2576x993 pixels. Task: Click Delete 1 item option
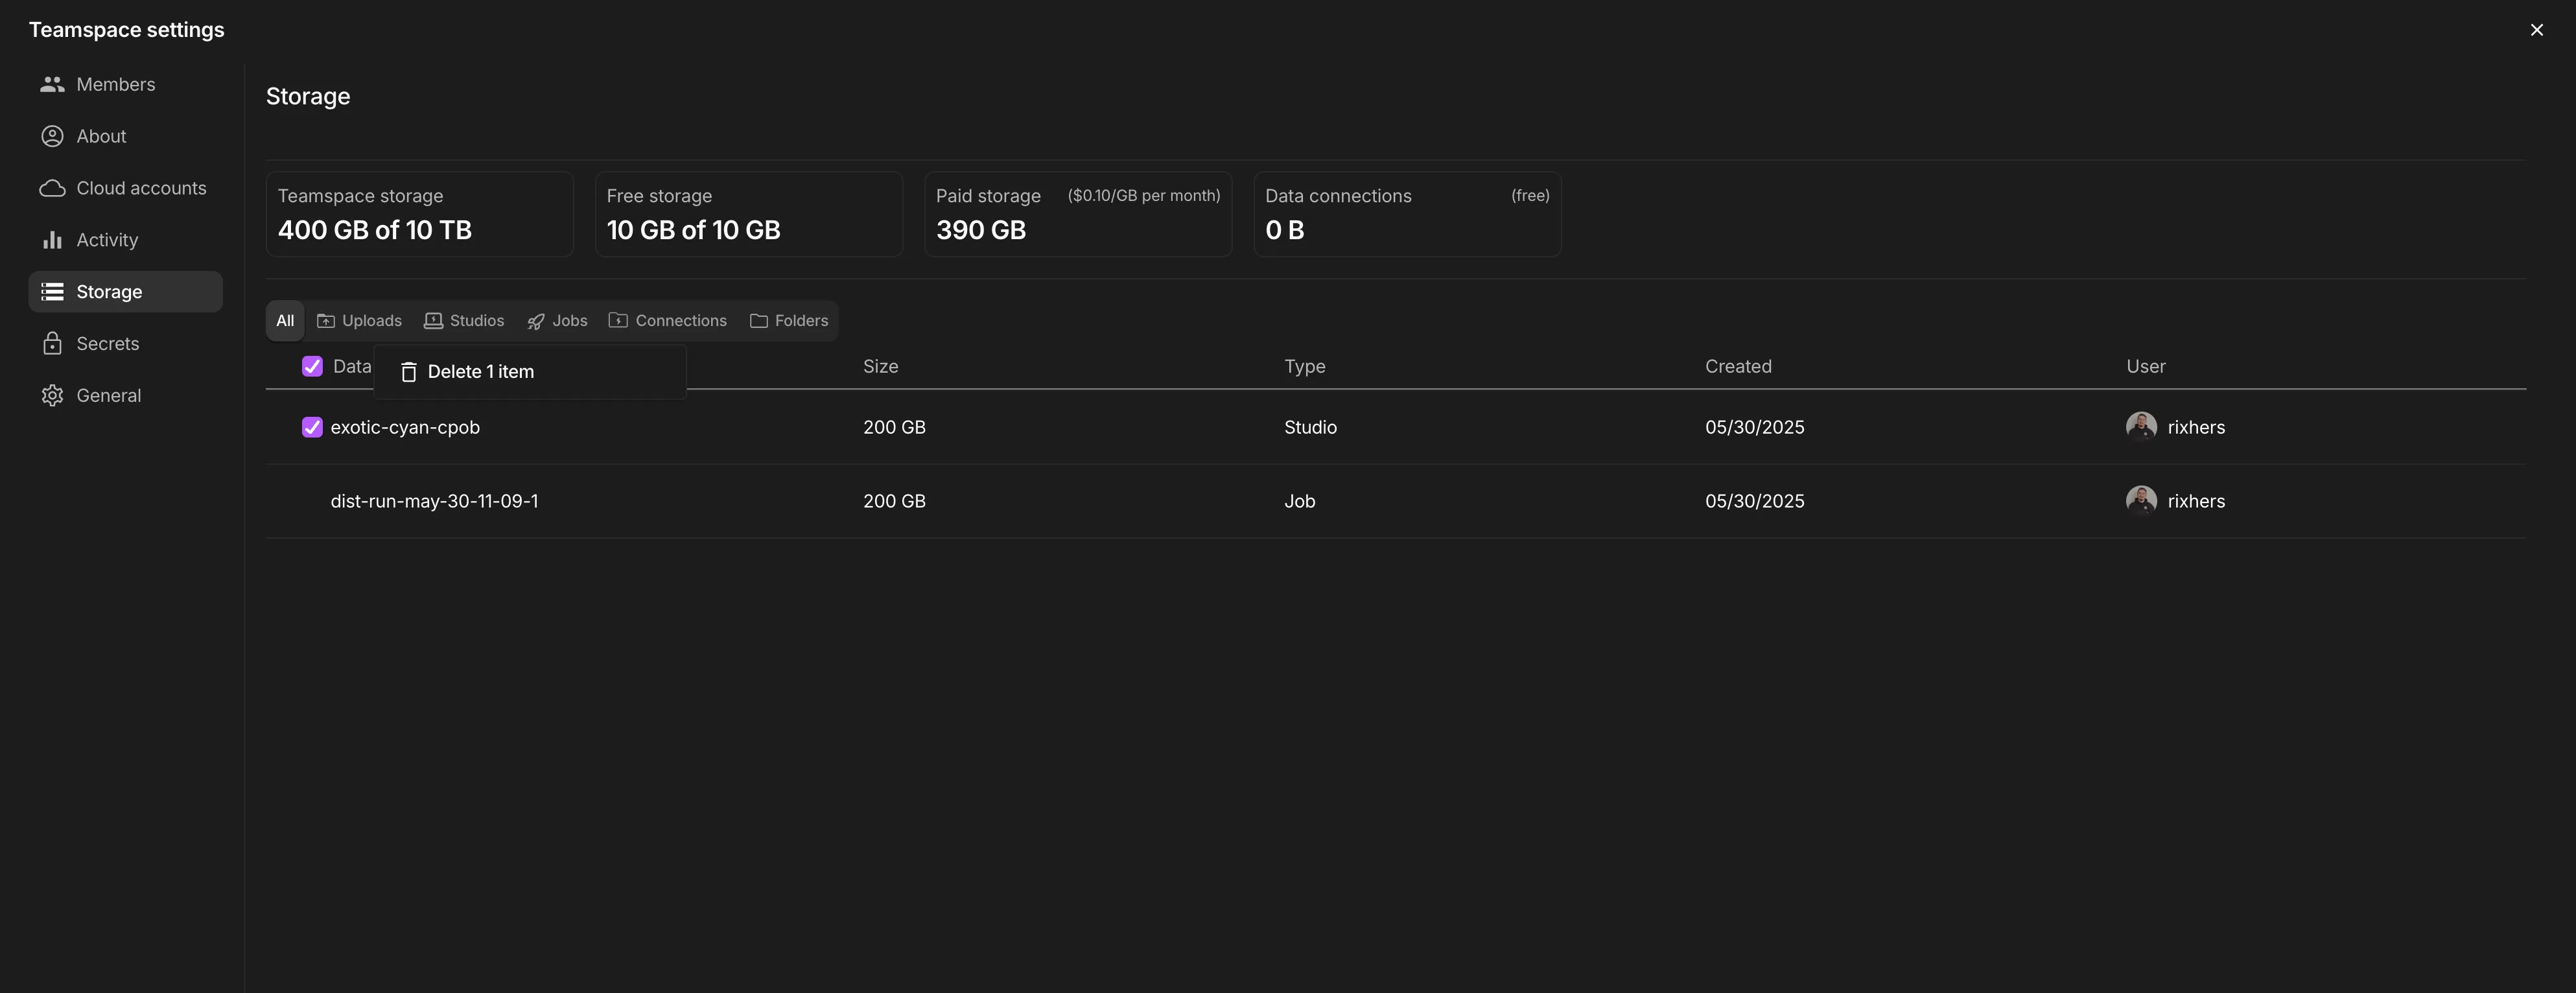(530, 372)
